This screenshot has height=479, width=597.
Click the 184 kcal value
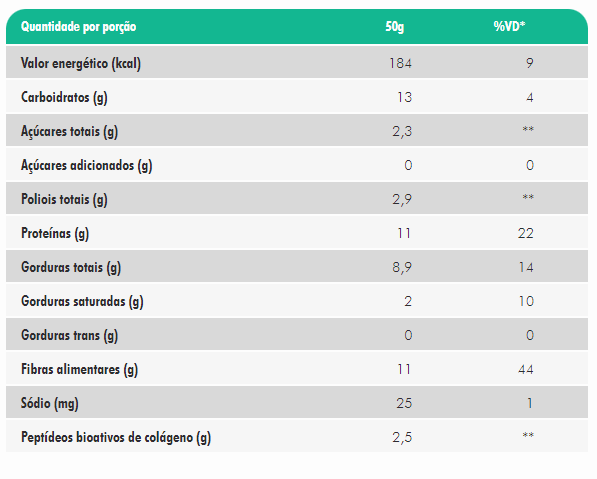point(400,63)
